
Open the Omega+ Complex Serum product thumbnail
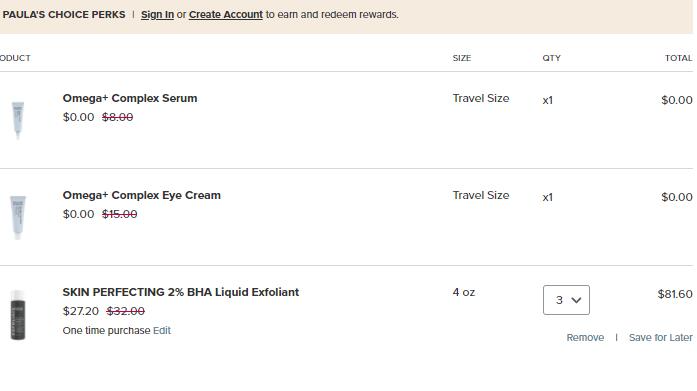pyautogui.click(x=18, y=120)
